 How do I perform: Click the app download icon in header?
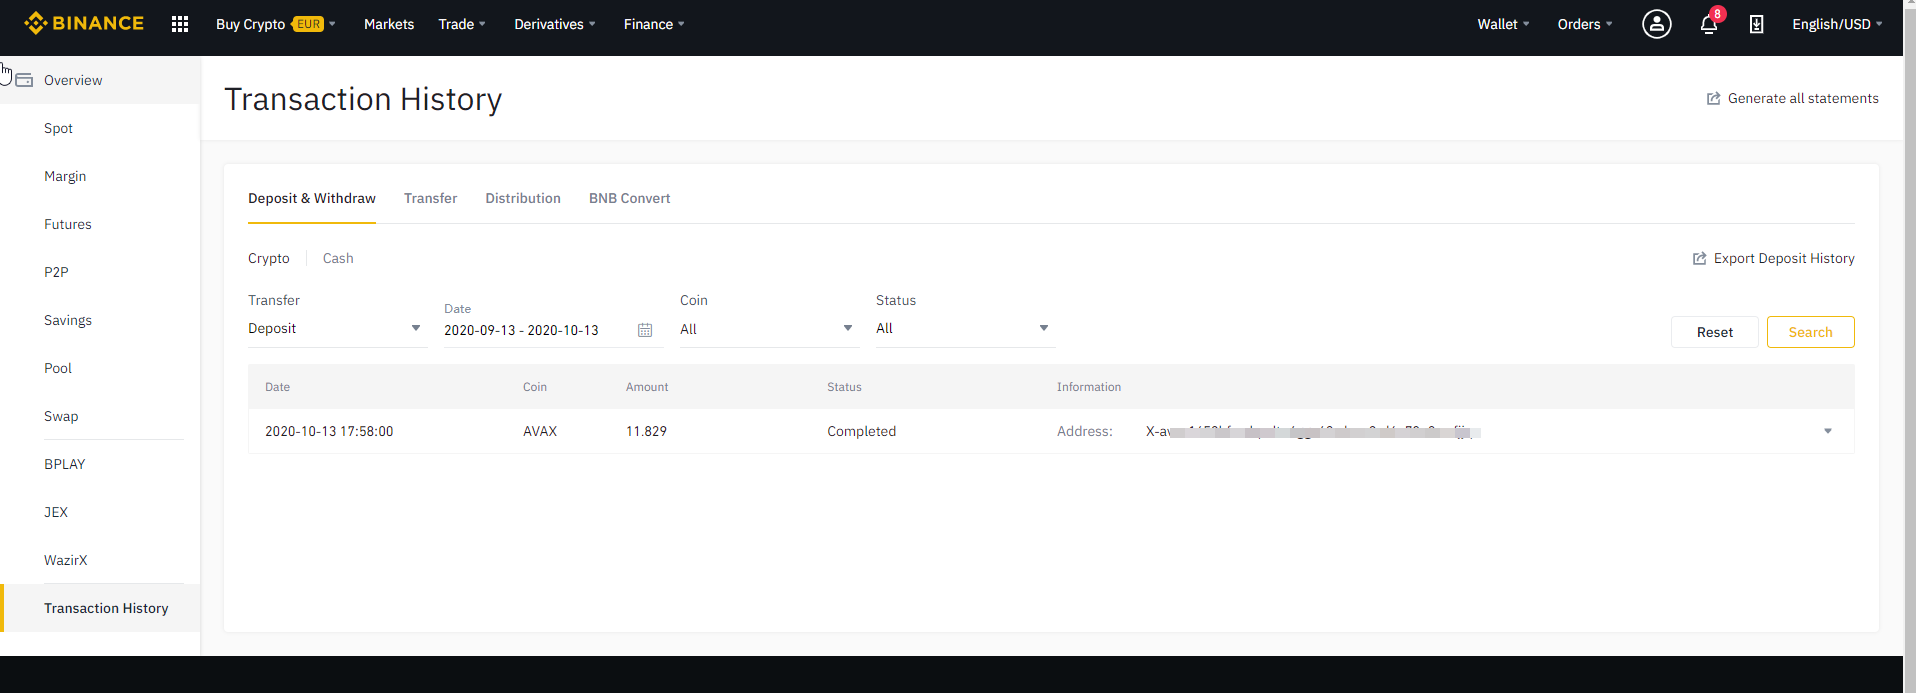(1756, 24)
